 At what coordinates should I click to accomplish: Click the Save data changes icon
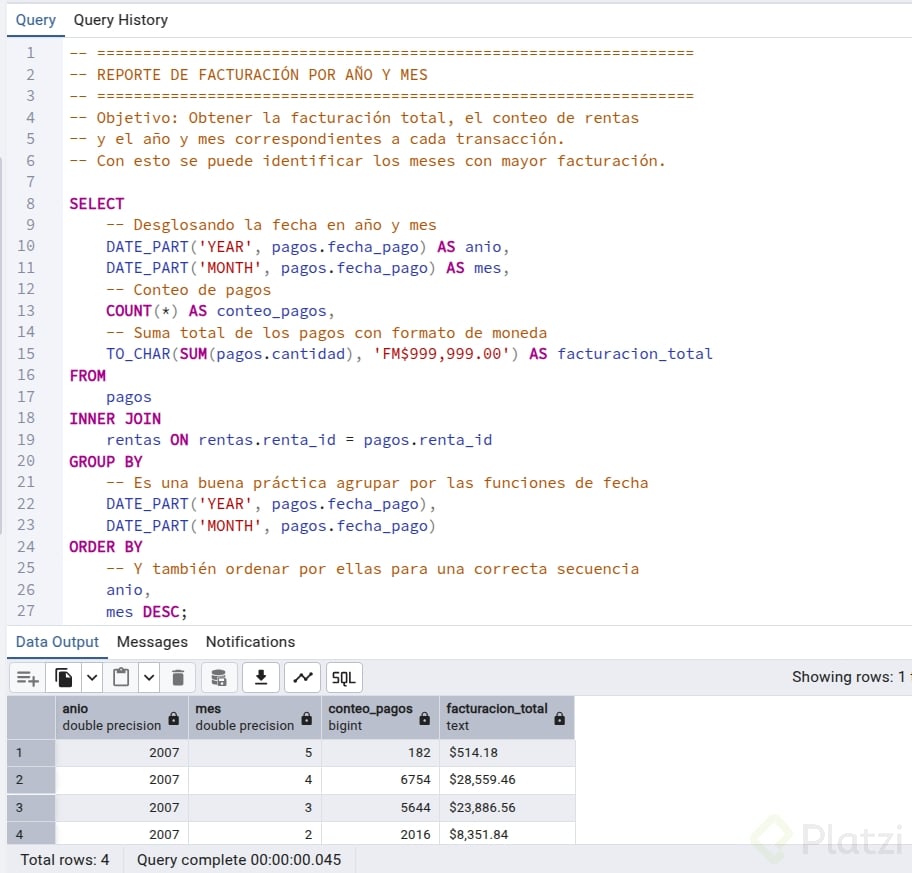tap(219, 678)
